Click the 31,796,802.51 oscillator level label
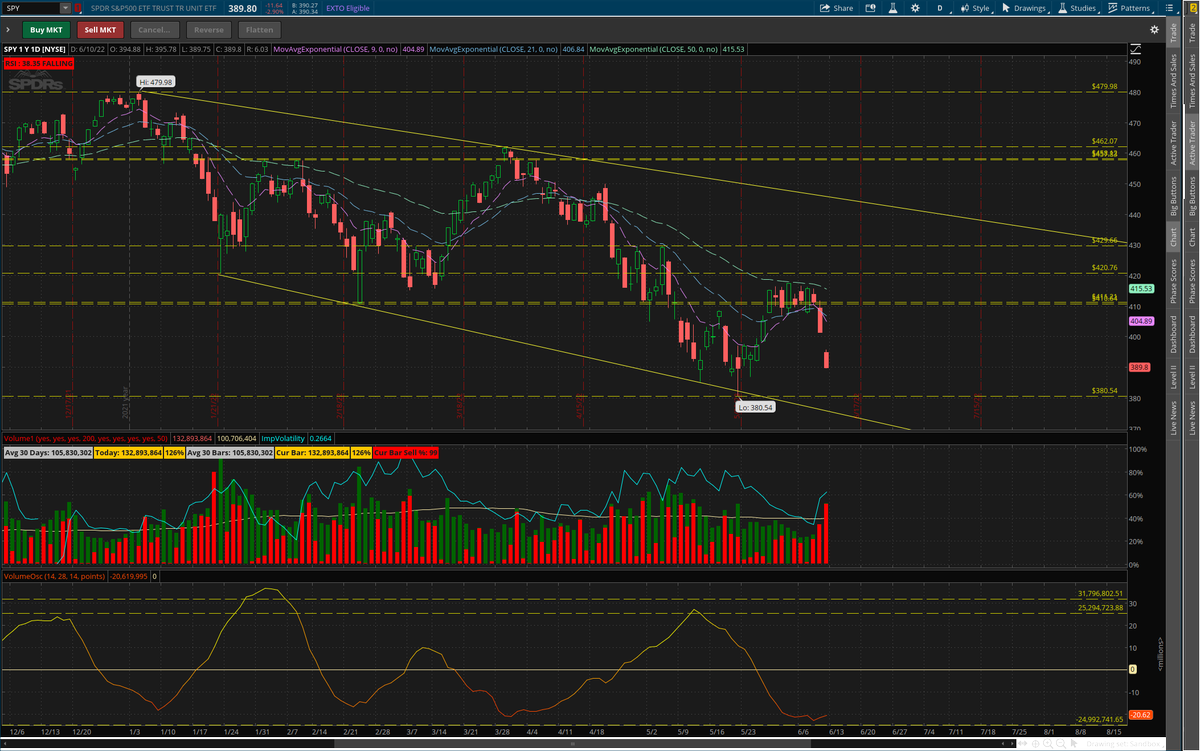The image size is (1200, 751). [x=1101, y=594]
